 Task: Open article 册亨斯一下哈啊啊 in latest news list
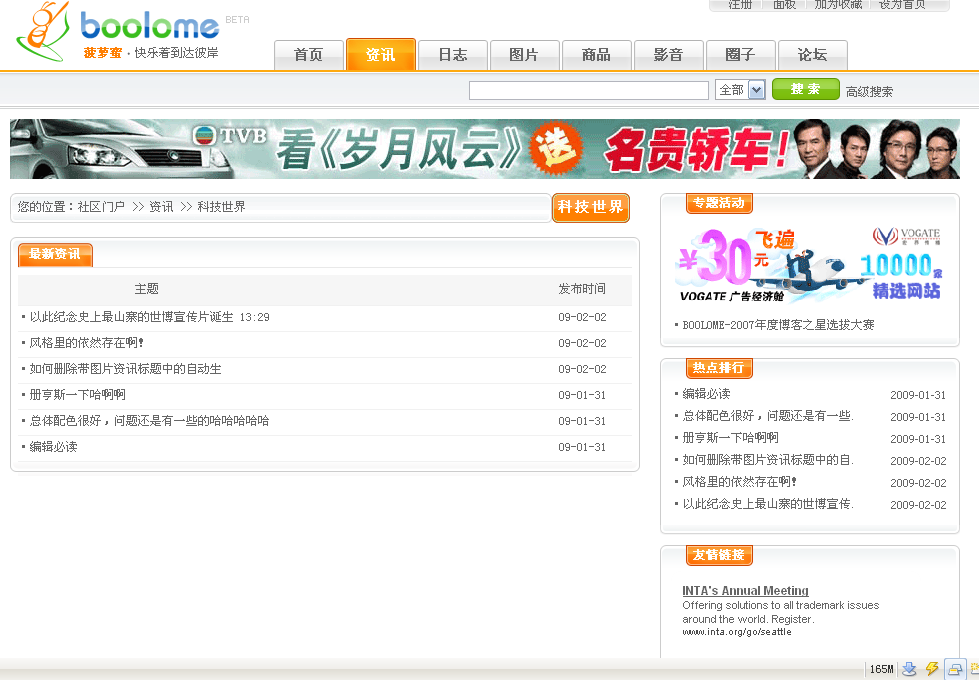pyautogui.click(x=77, y=395)
